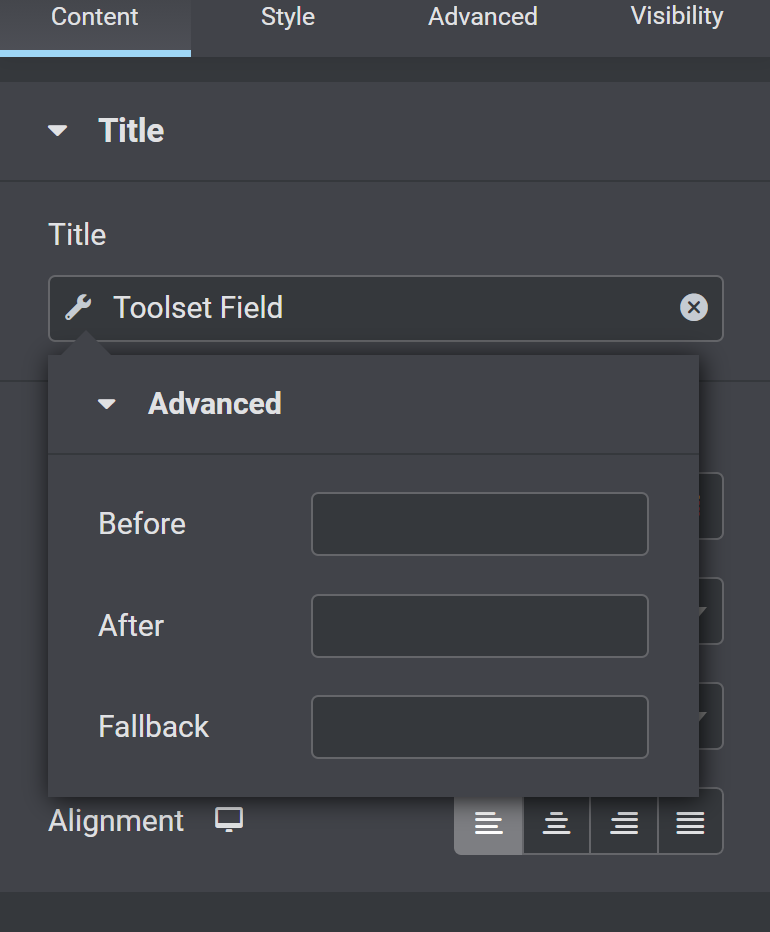
Task: Focus the Fallback text input
Action: pyautogui.click(x=480, y=727)
